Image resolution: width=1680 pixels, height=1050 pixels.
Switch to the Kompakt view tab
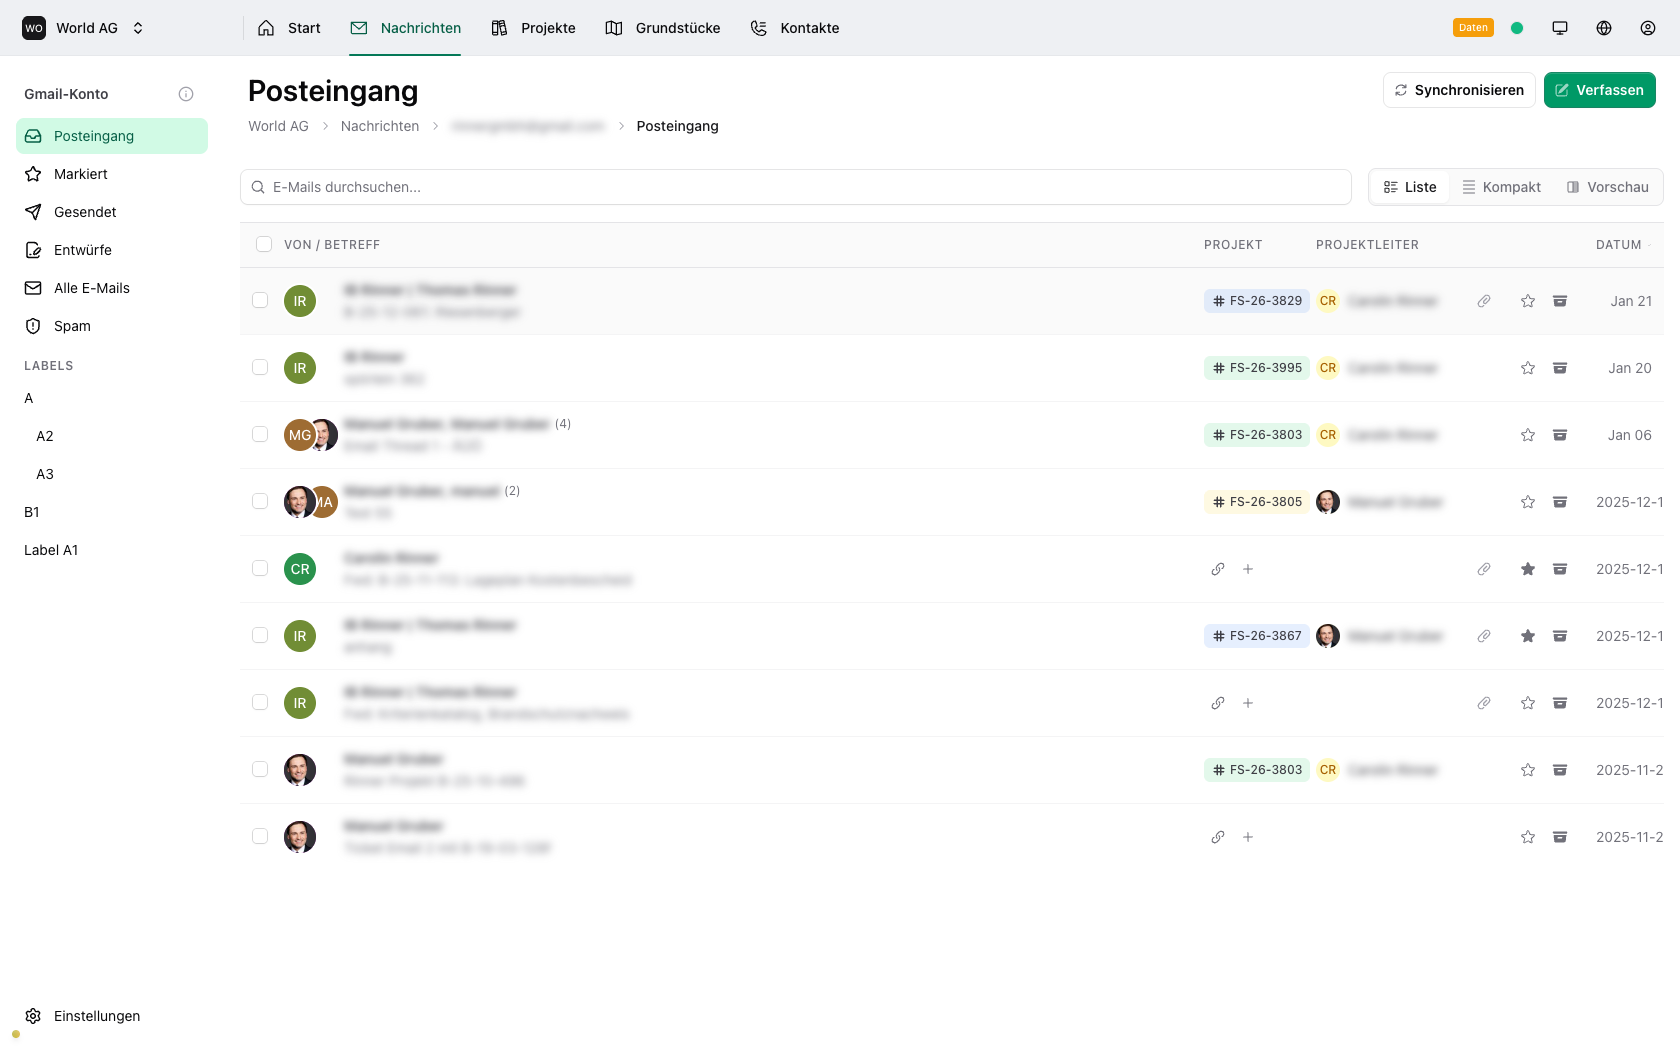coord(1500,187)
